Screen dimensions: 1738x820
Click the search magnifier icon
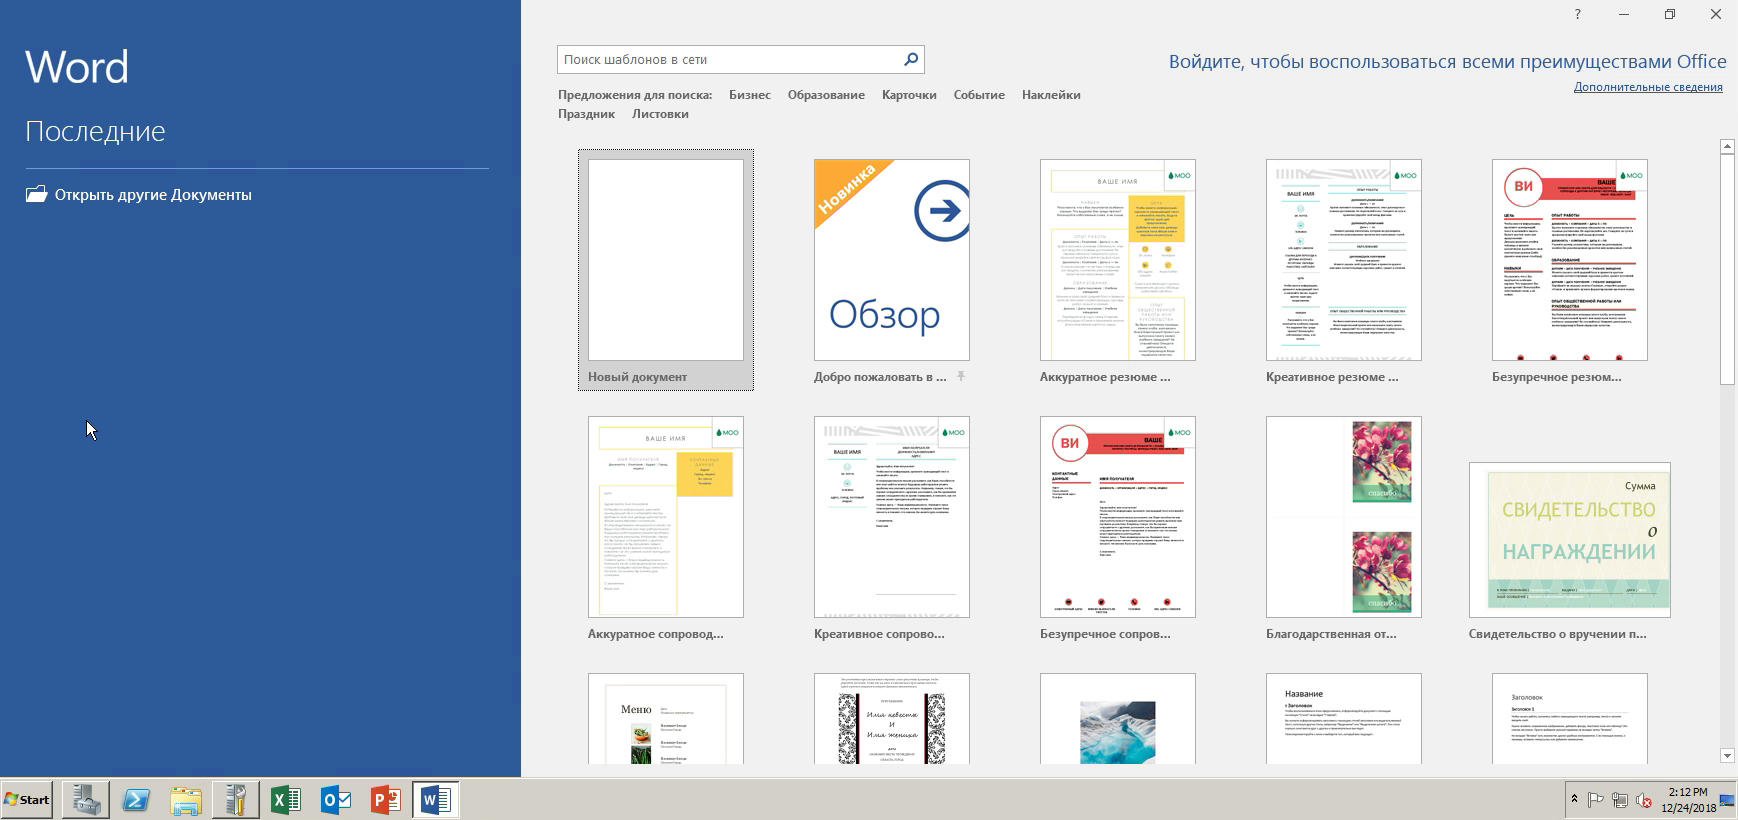(910, 60)
